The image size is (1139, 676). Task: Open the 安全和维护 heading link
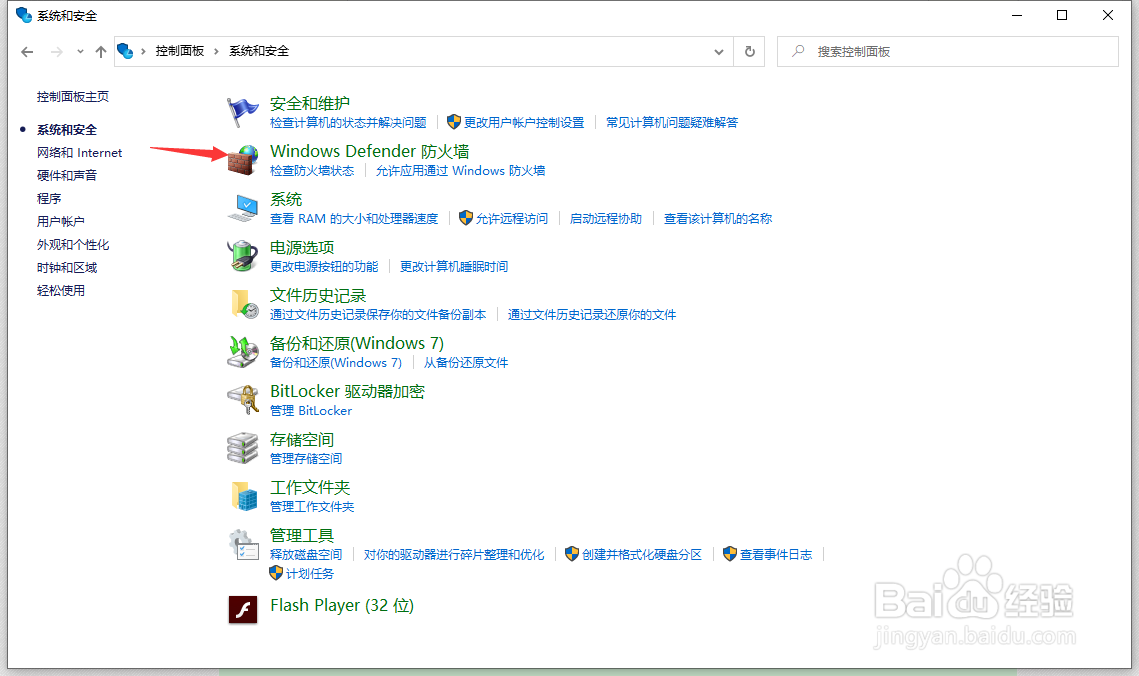coord(309,103)
